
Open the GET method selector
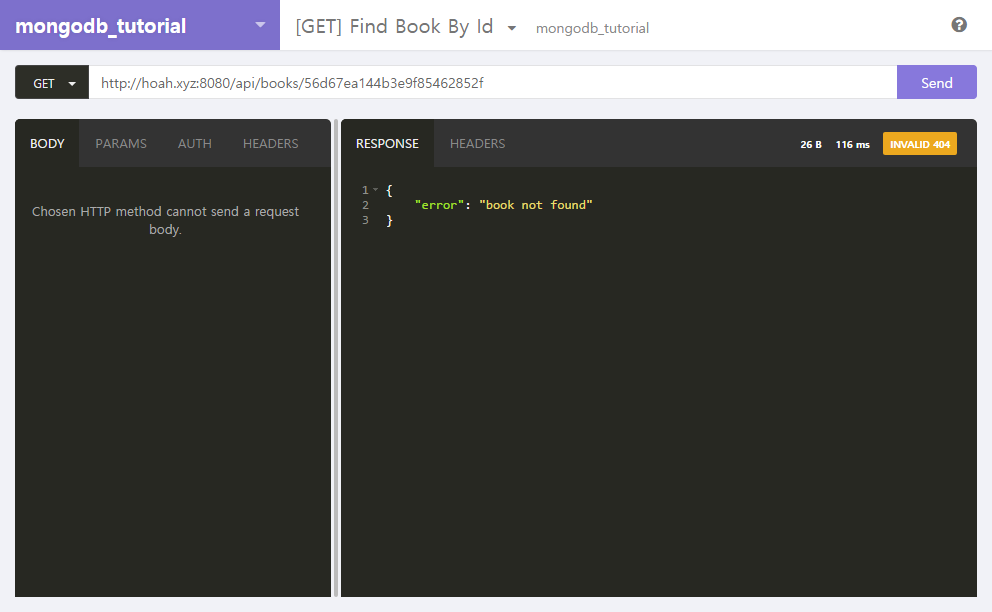(x=52, y=83)
